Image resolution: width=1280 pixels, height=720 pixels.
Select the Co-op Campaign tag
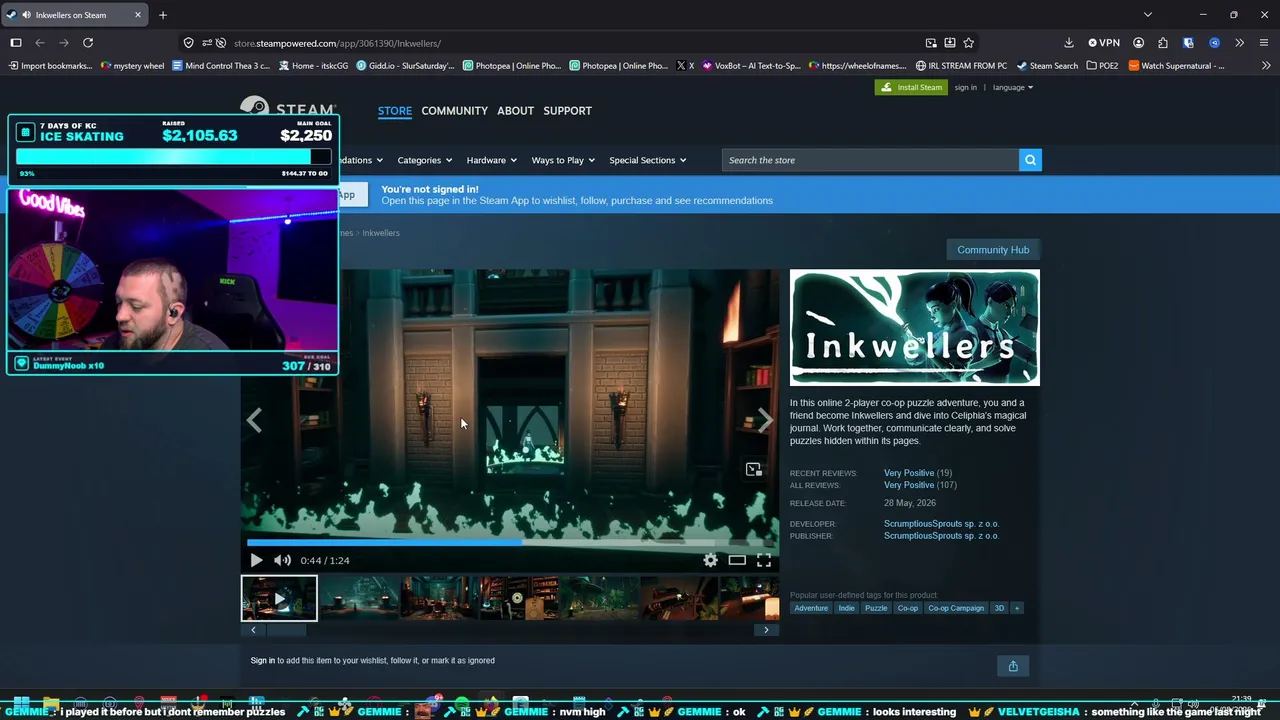[x=956, y=608]
